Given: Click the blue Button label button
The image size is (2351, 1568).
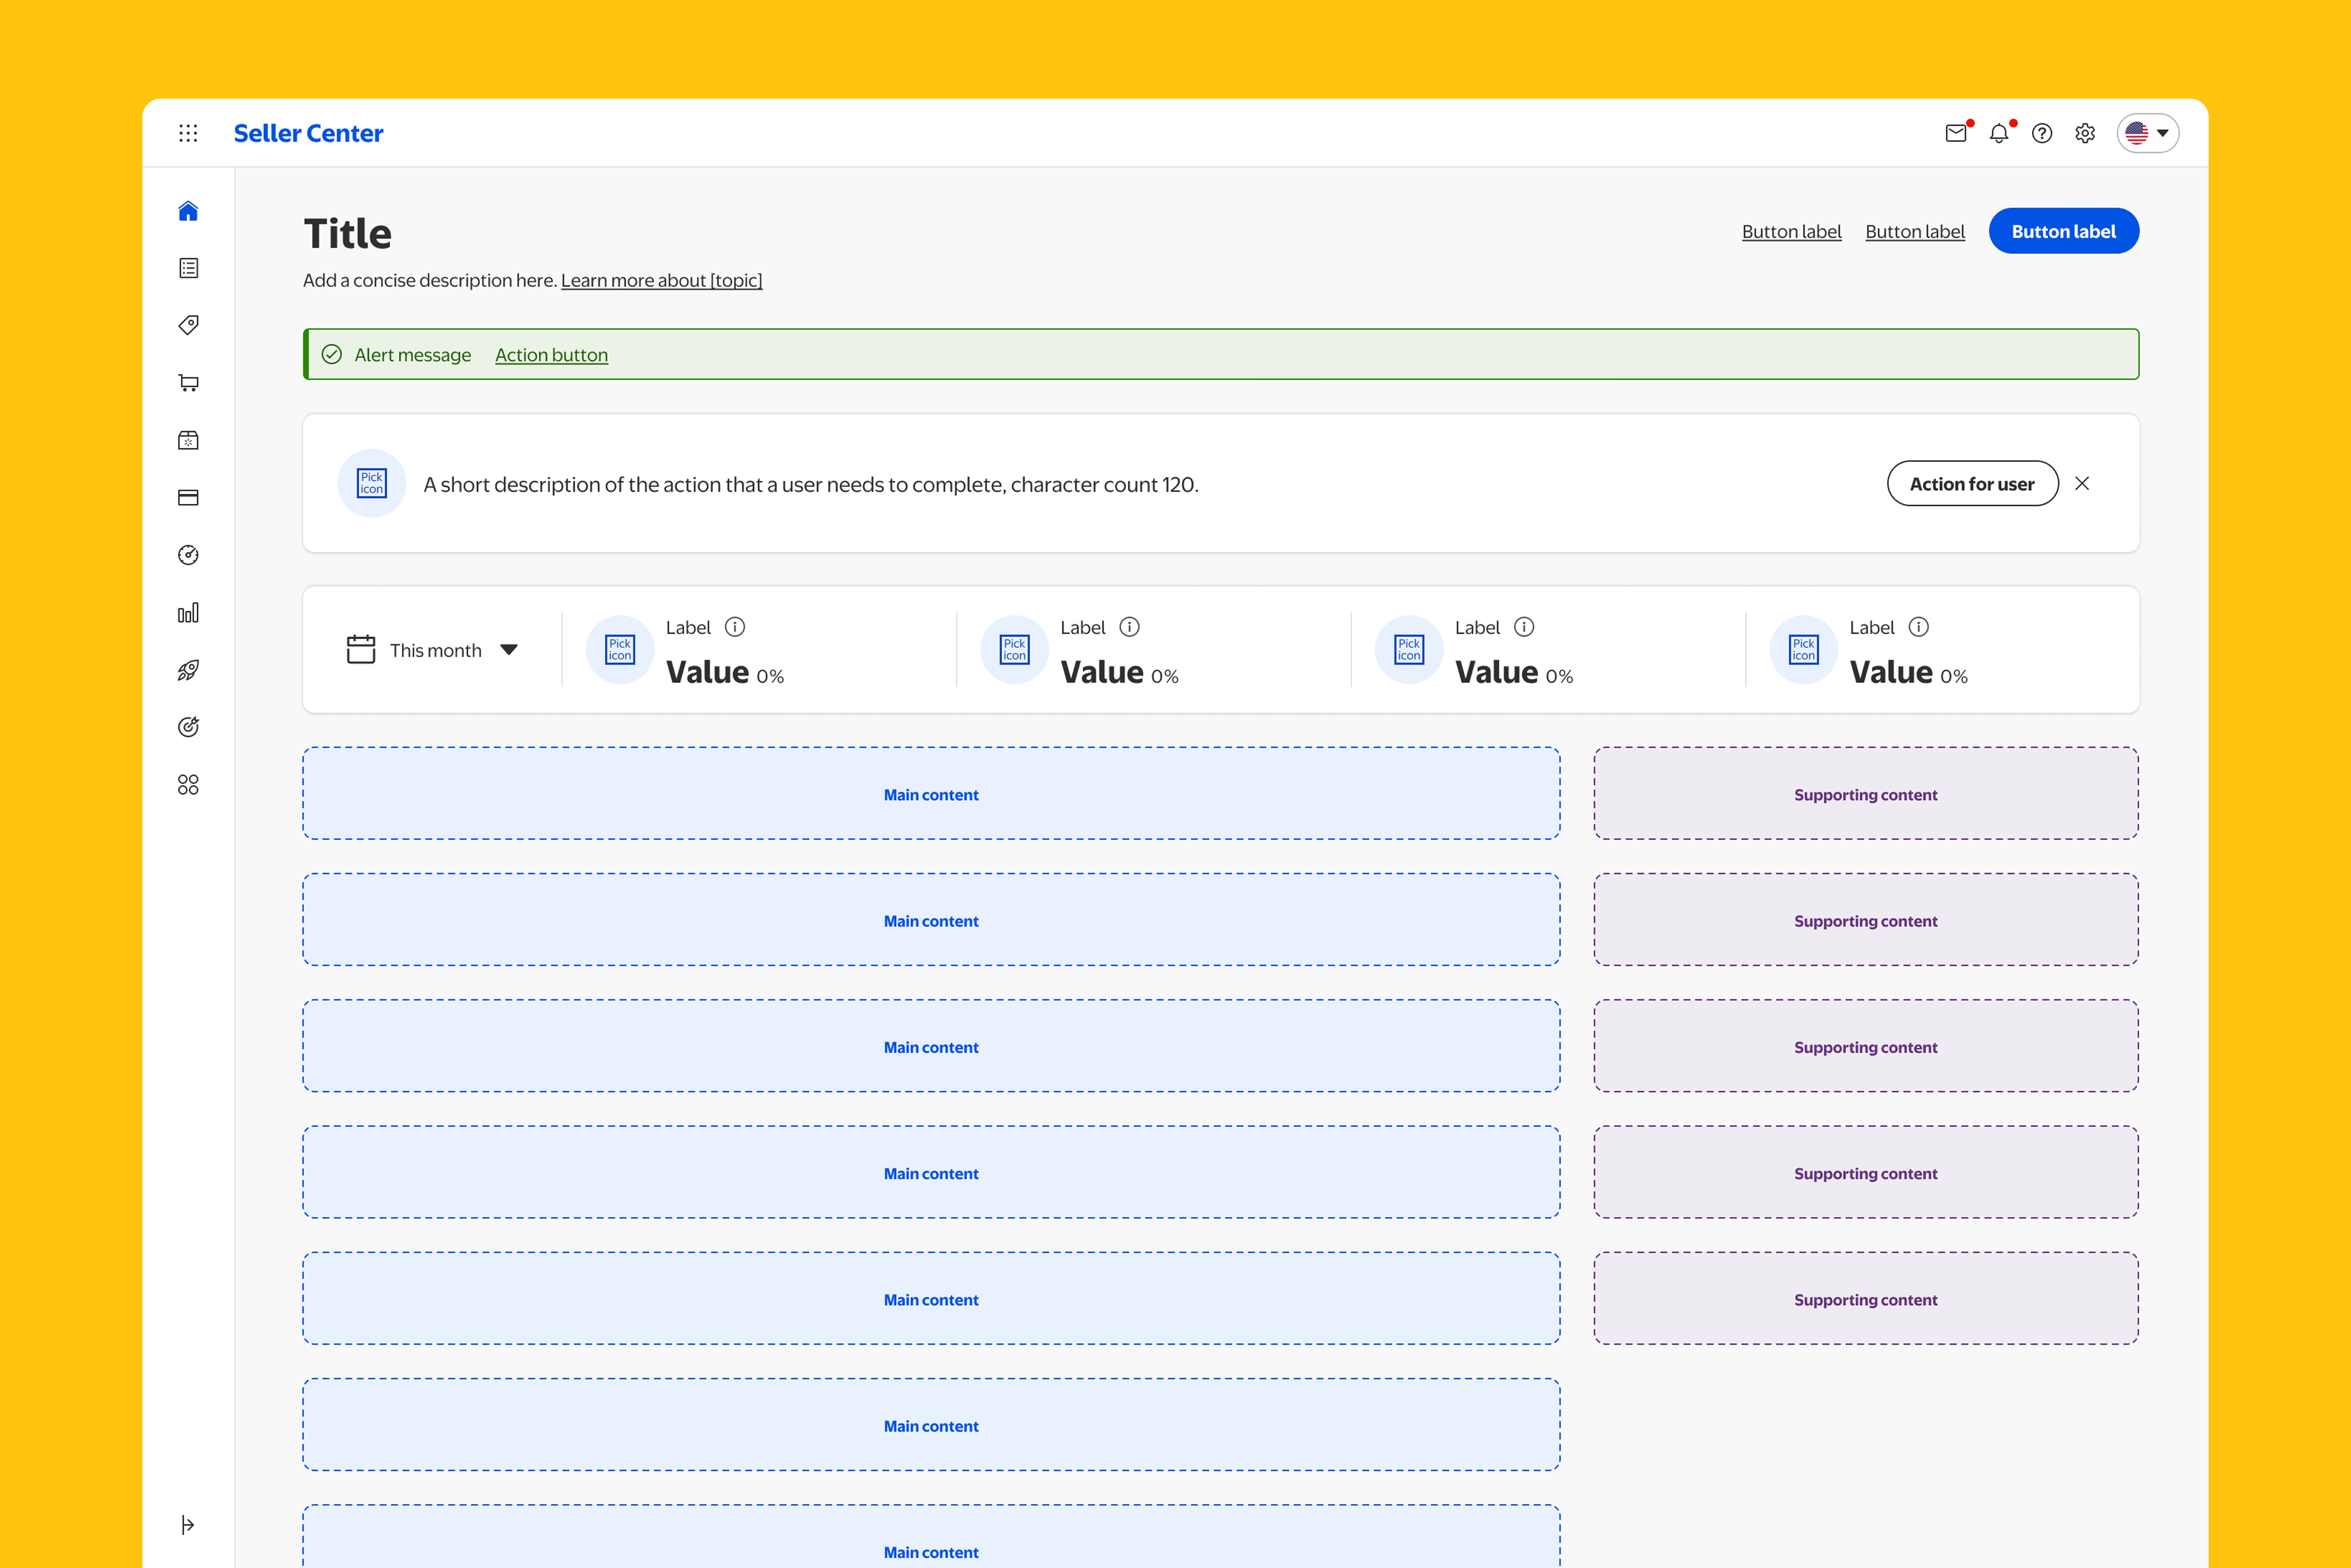Looking at the screenshot, I should (x=2063, y=231).
